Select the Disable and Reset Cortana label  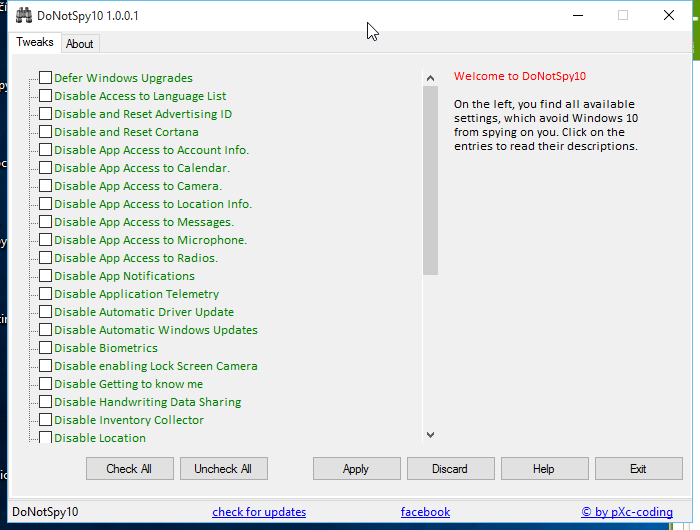(126, 132)
